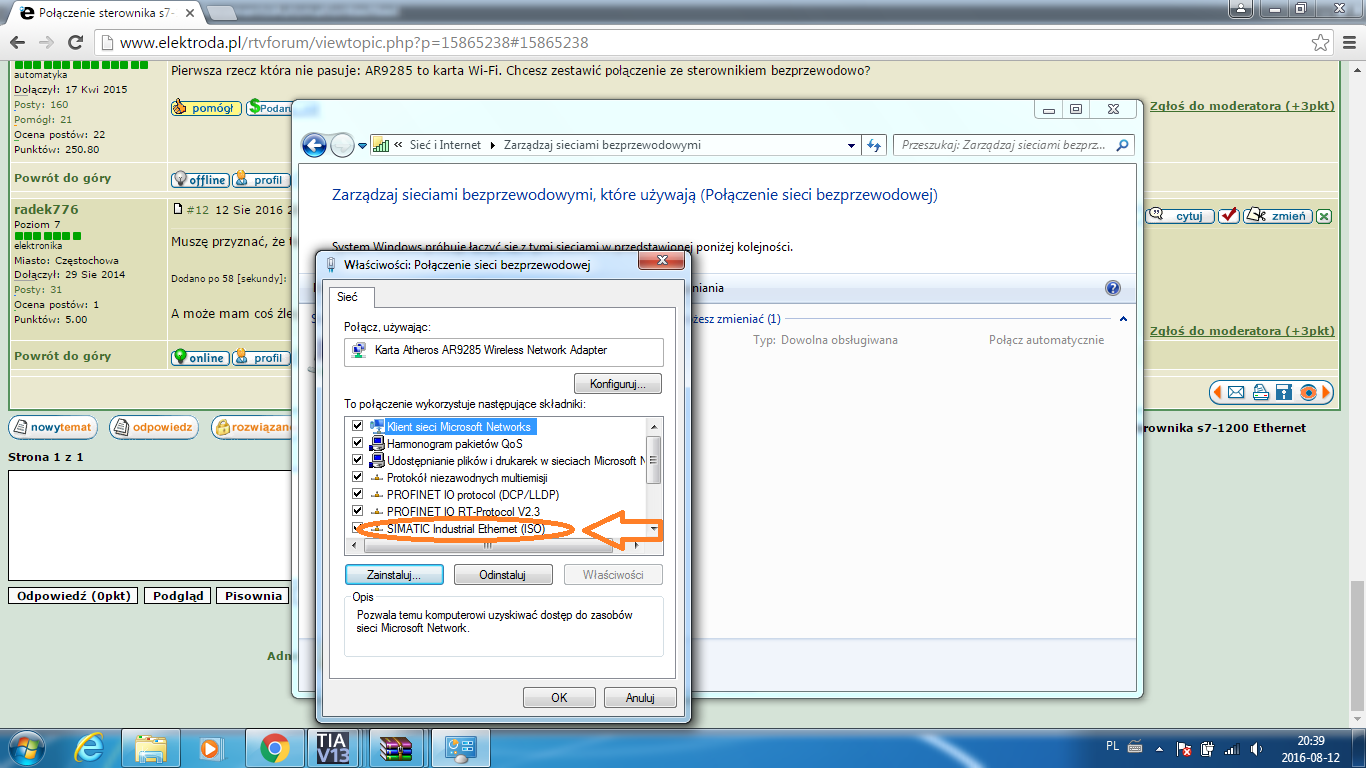The width and height of the screenshot is (1366, 768).
Task: Click the floppy disk save icon in forum toolbar
Action: point(1284,392)
